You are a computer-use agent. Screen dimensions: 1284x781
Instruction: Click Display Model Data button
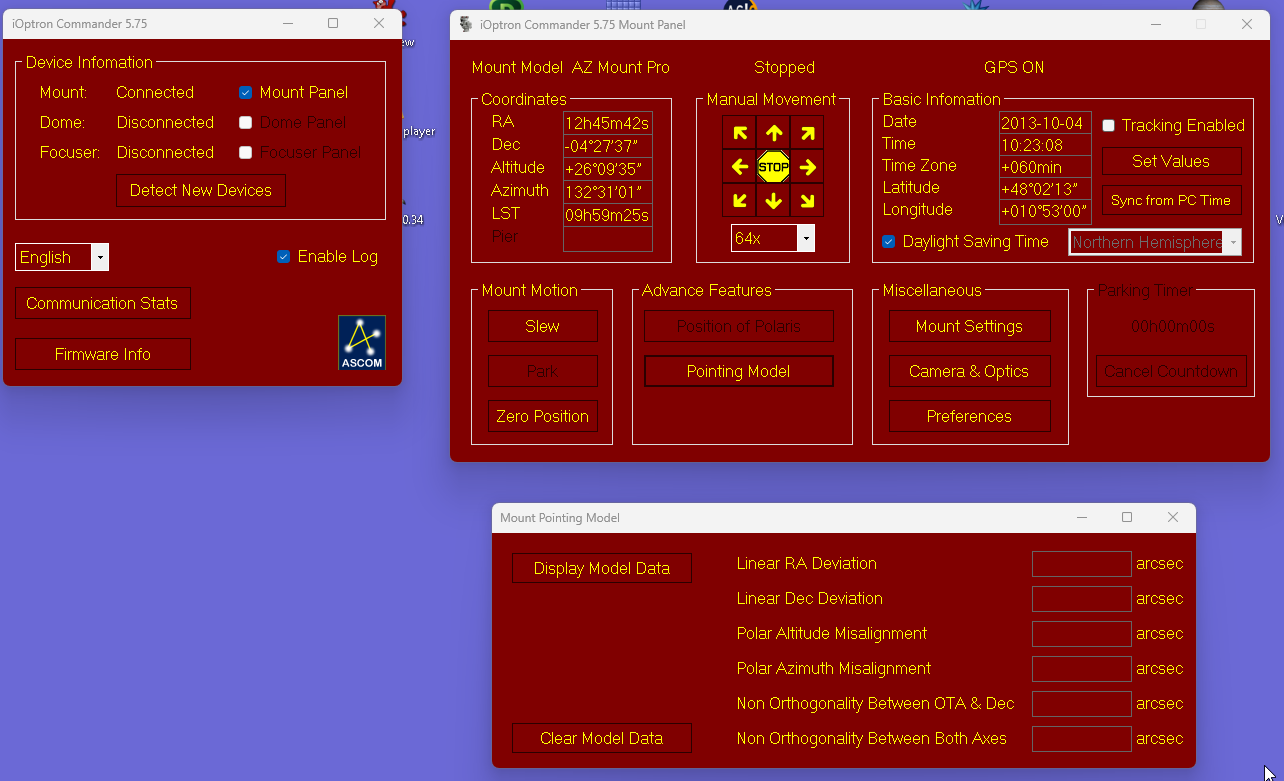point(602,568)
